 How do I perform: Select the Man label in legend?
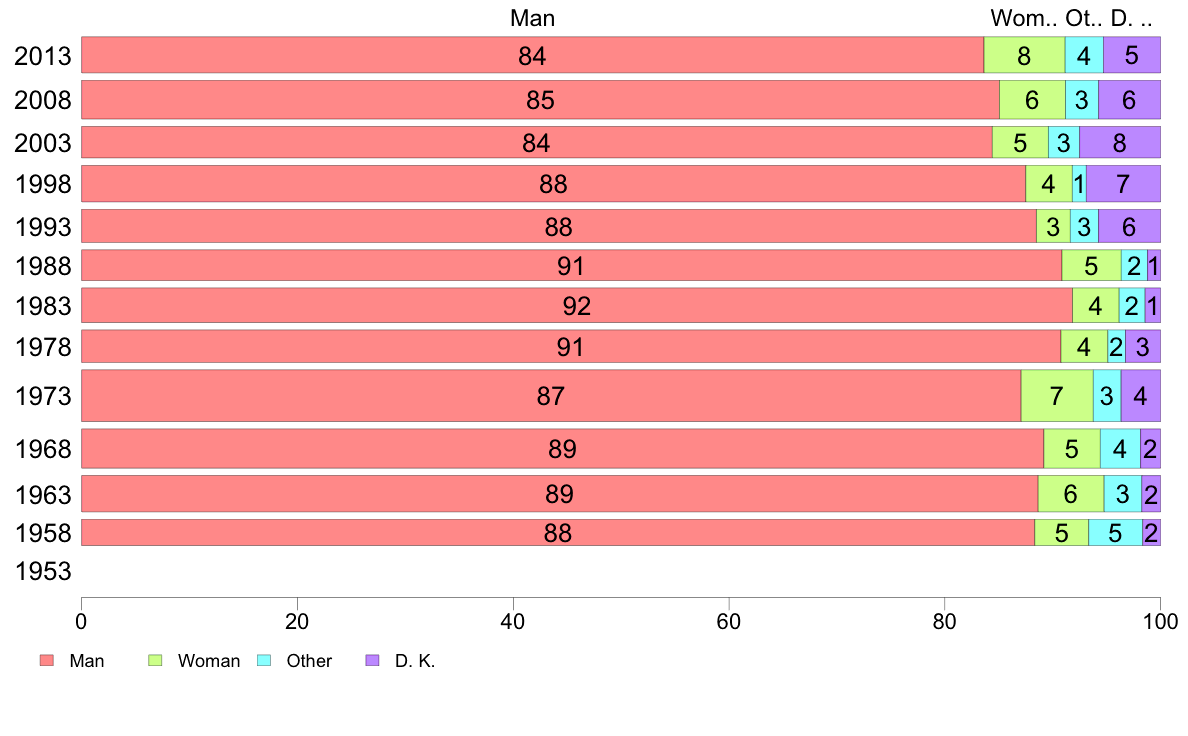click(x=86, y=661)
